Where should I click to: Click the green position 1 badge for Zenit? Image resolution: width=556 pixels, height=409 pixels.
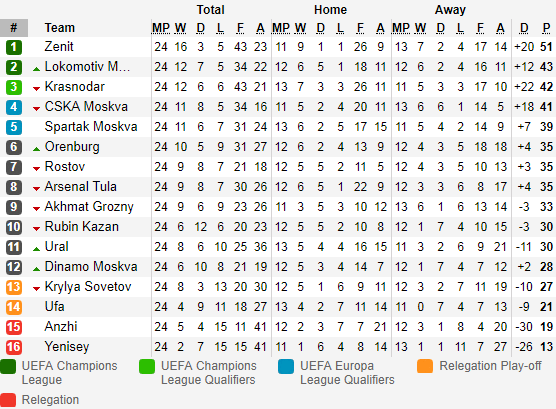coord(14,47)
